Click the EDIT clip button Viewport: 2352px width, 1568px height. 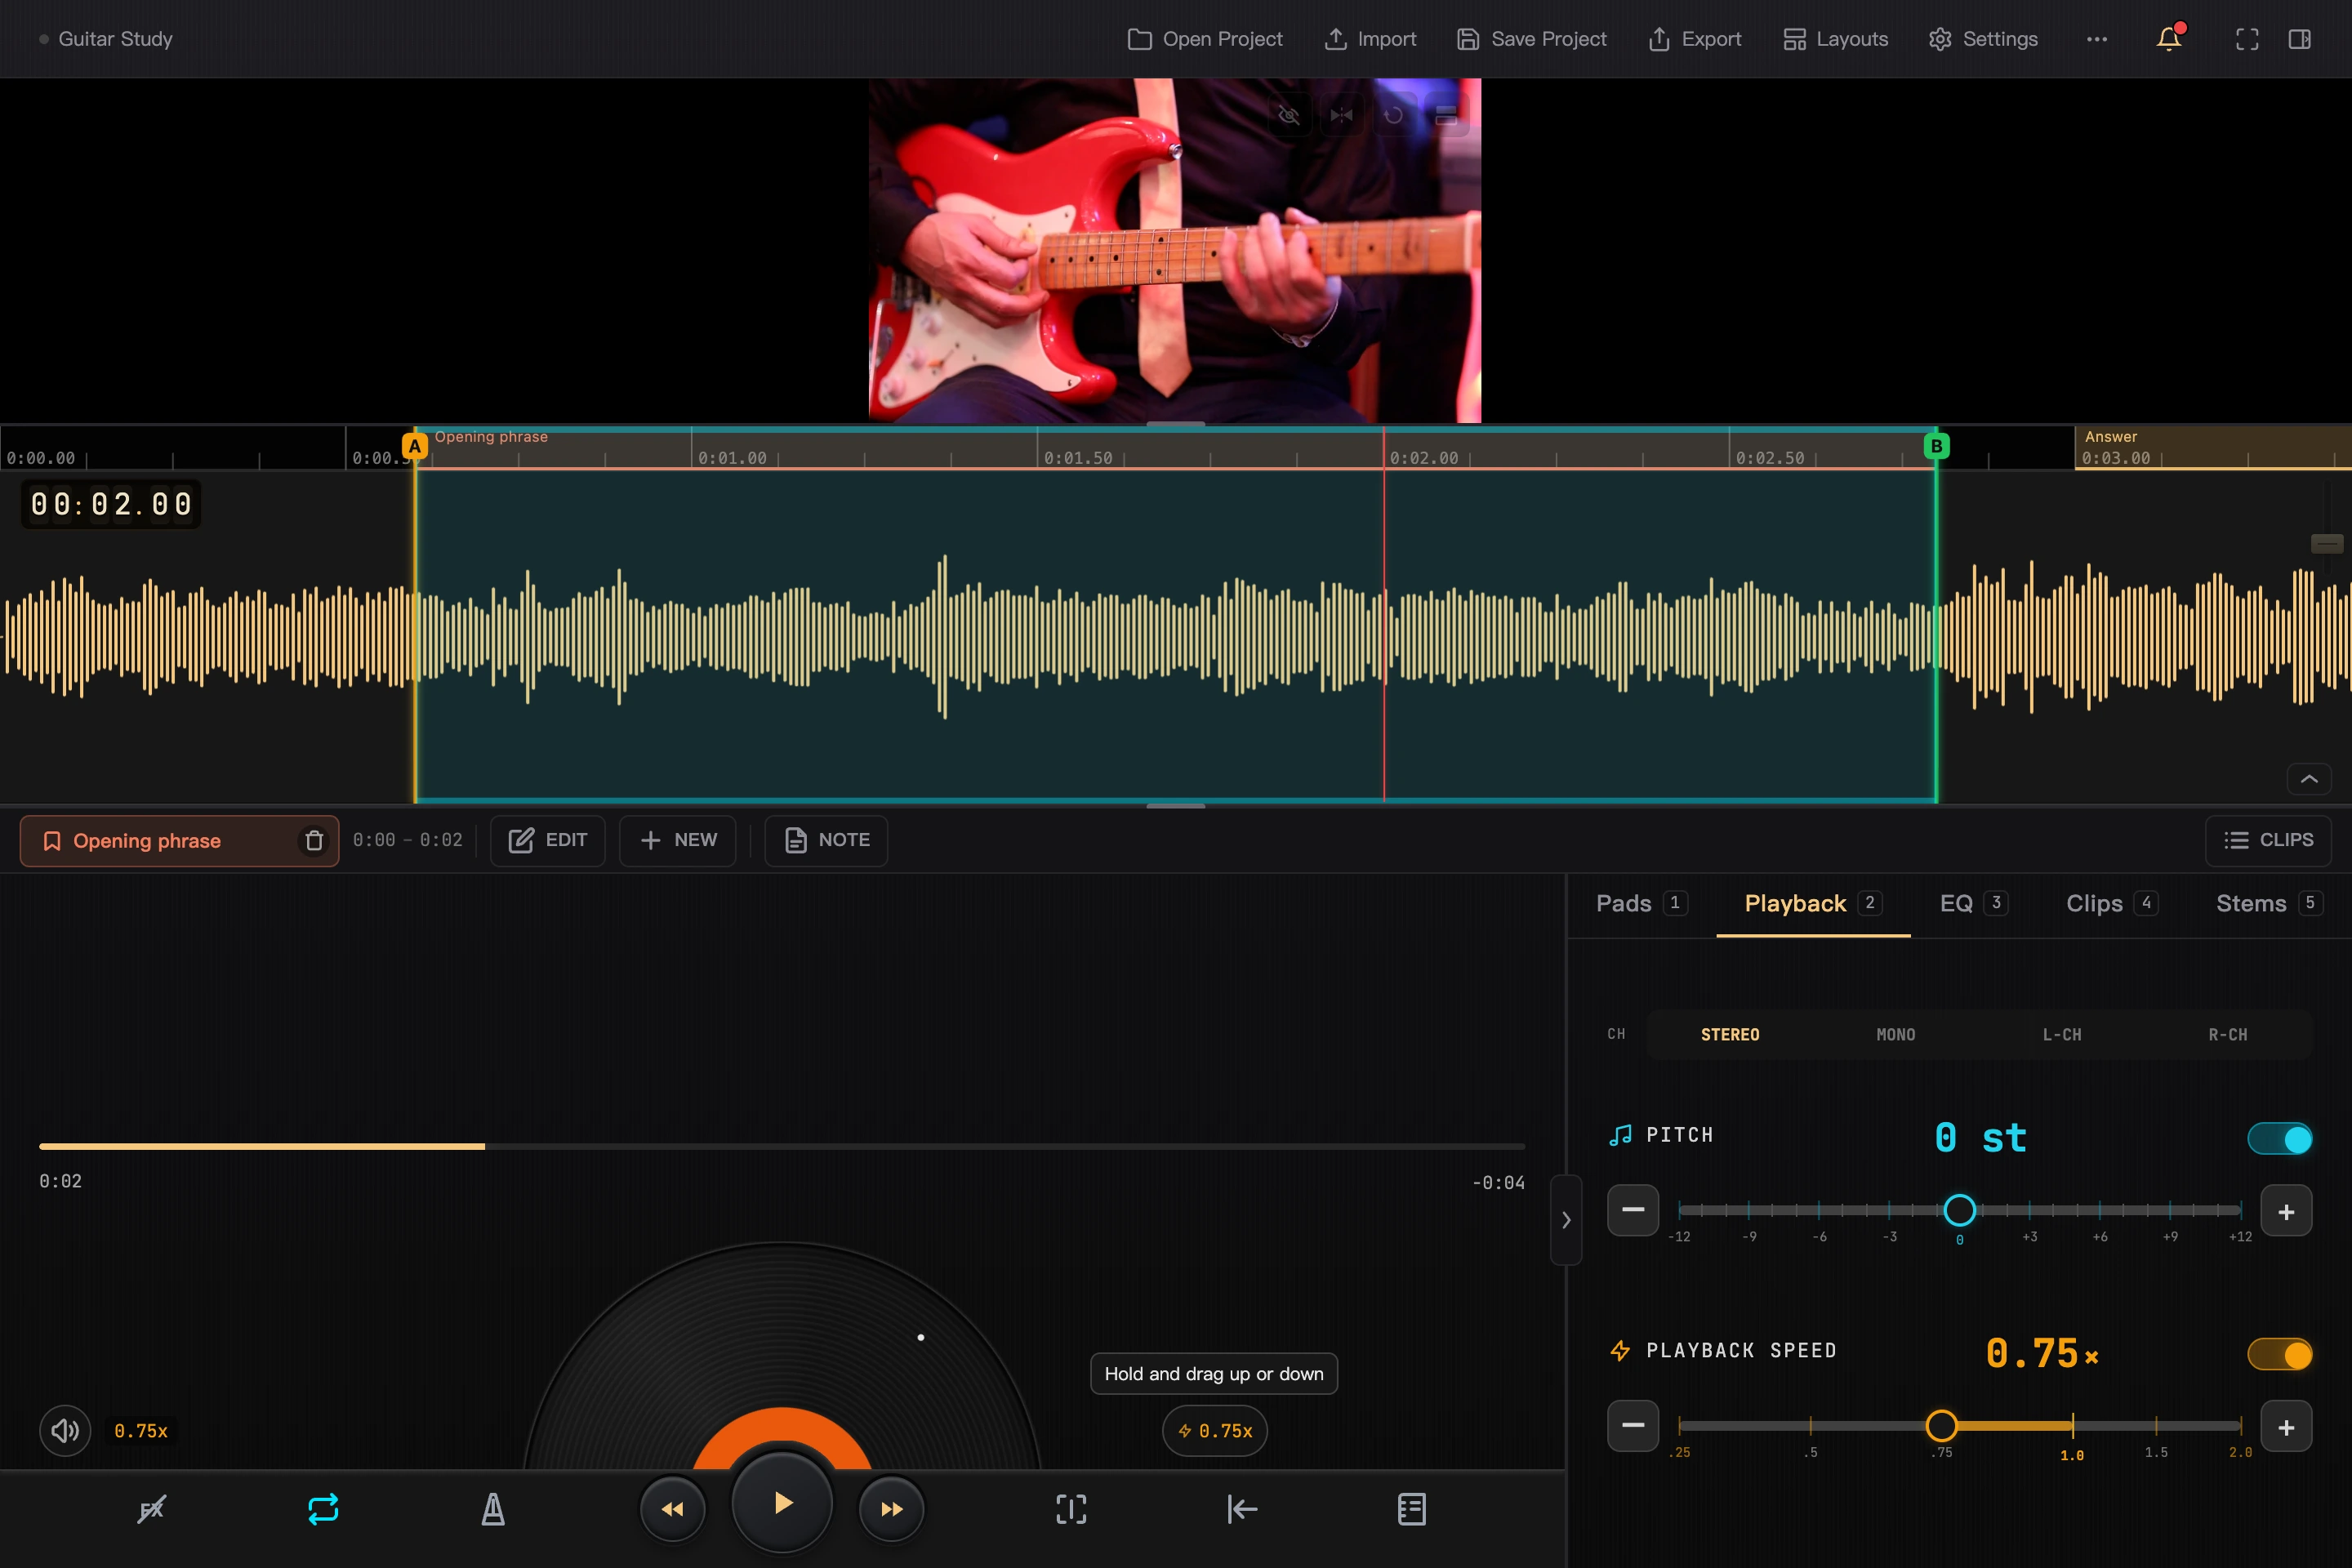click(548, 840)
